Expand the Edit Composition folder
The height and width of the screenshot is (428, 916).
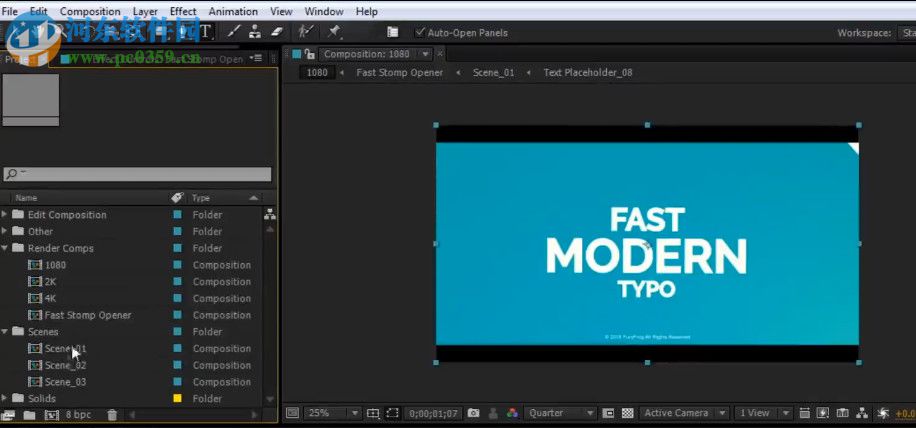[5, 215]
